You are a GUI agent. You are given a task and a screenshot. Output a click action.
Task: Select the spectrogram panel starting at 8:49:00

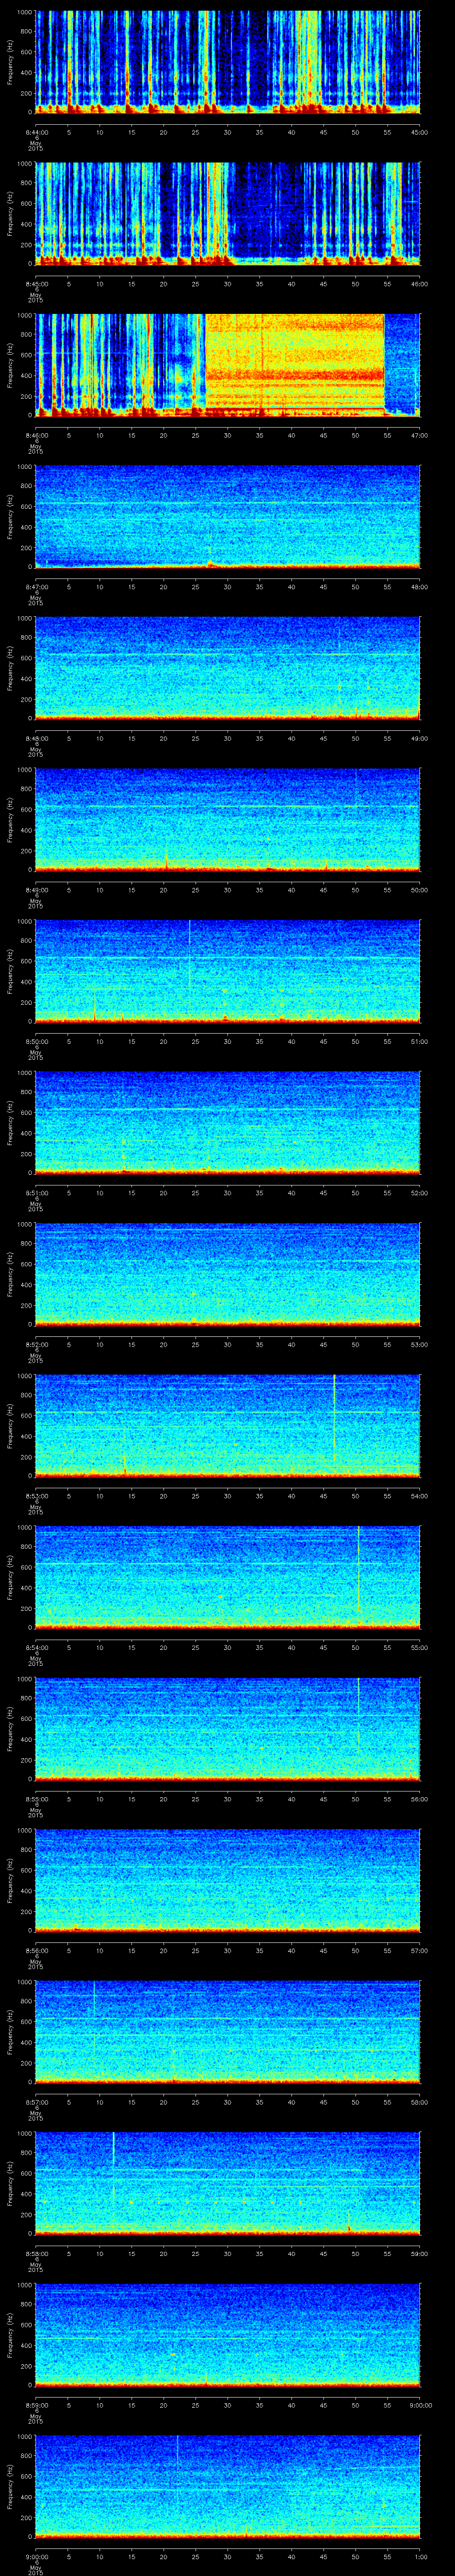coord(228,819)
